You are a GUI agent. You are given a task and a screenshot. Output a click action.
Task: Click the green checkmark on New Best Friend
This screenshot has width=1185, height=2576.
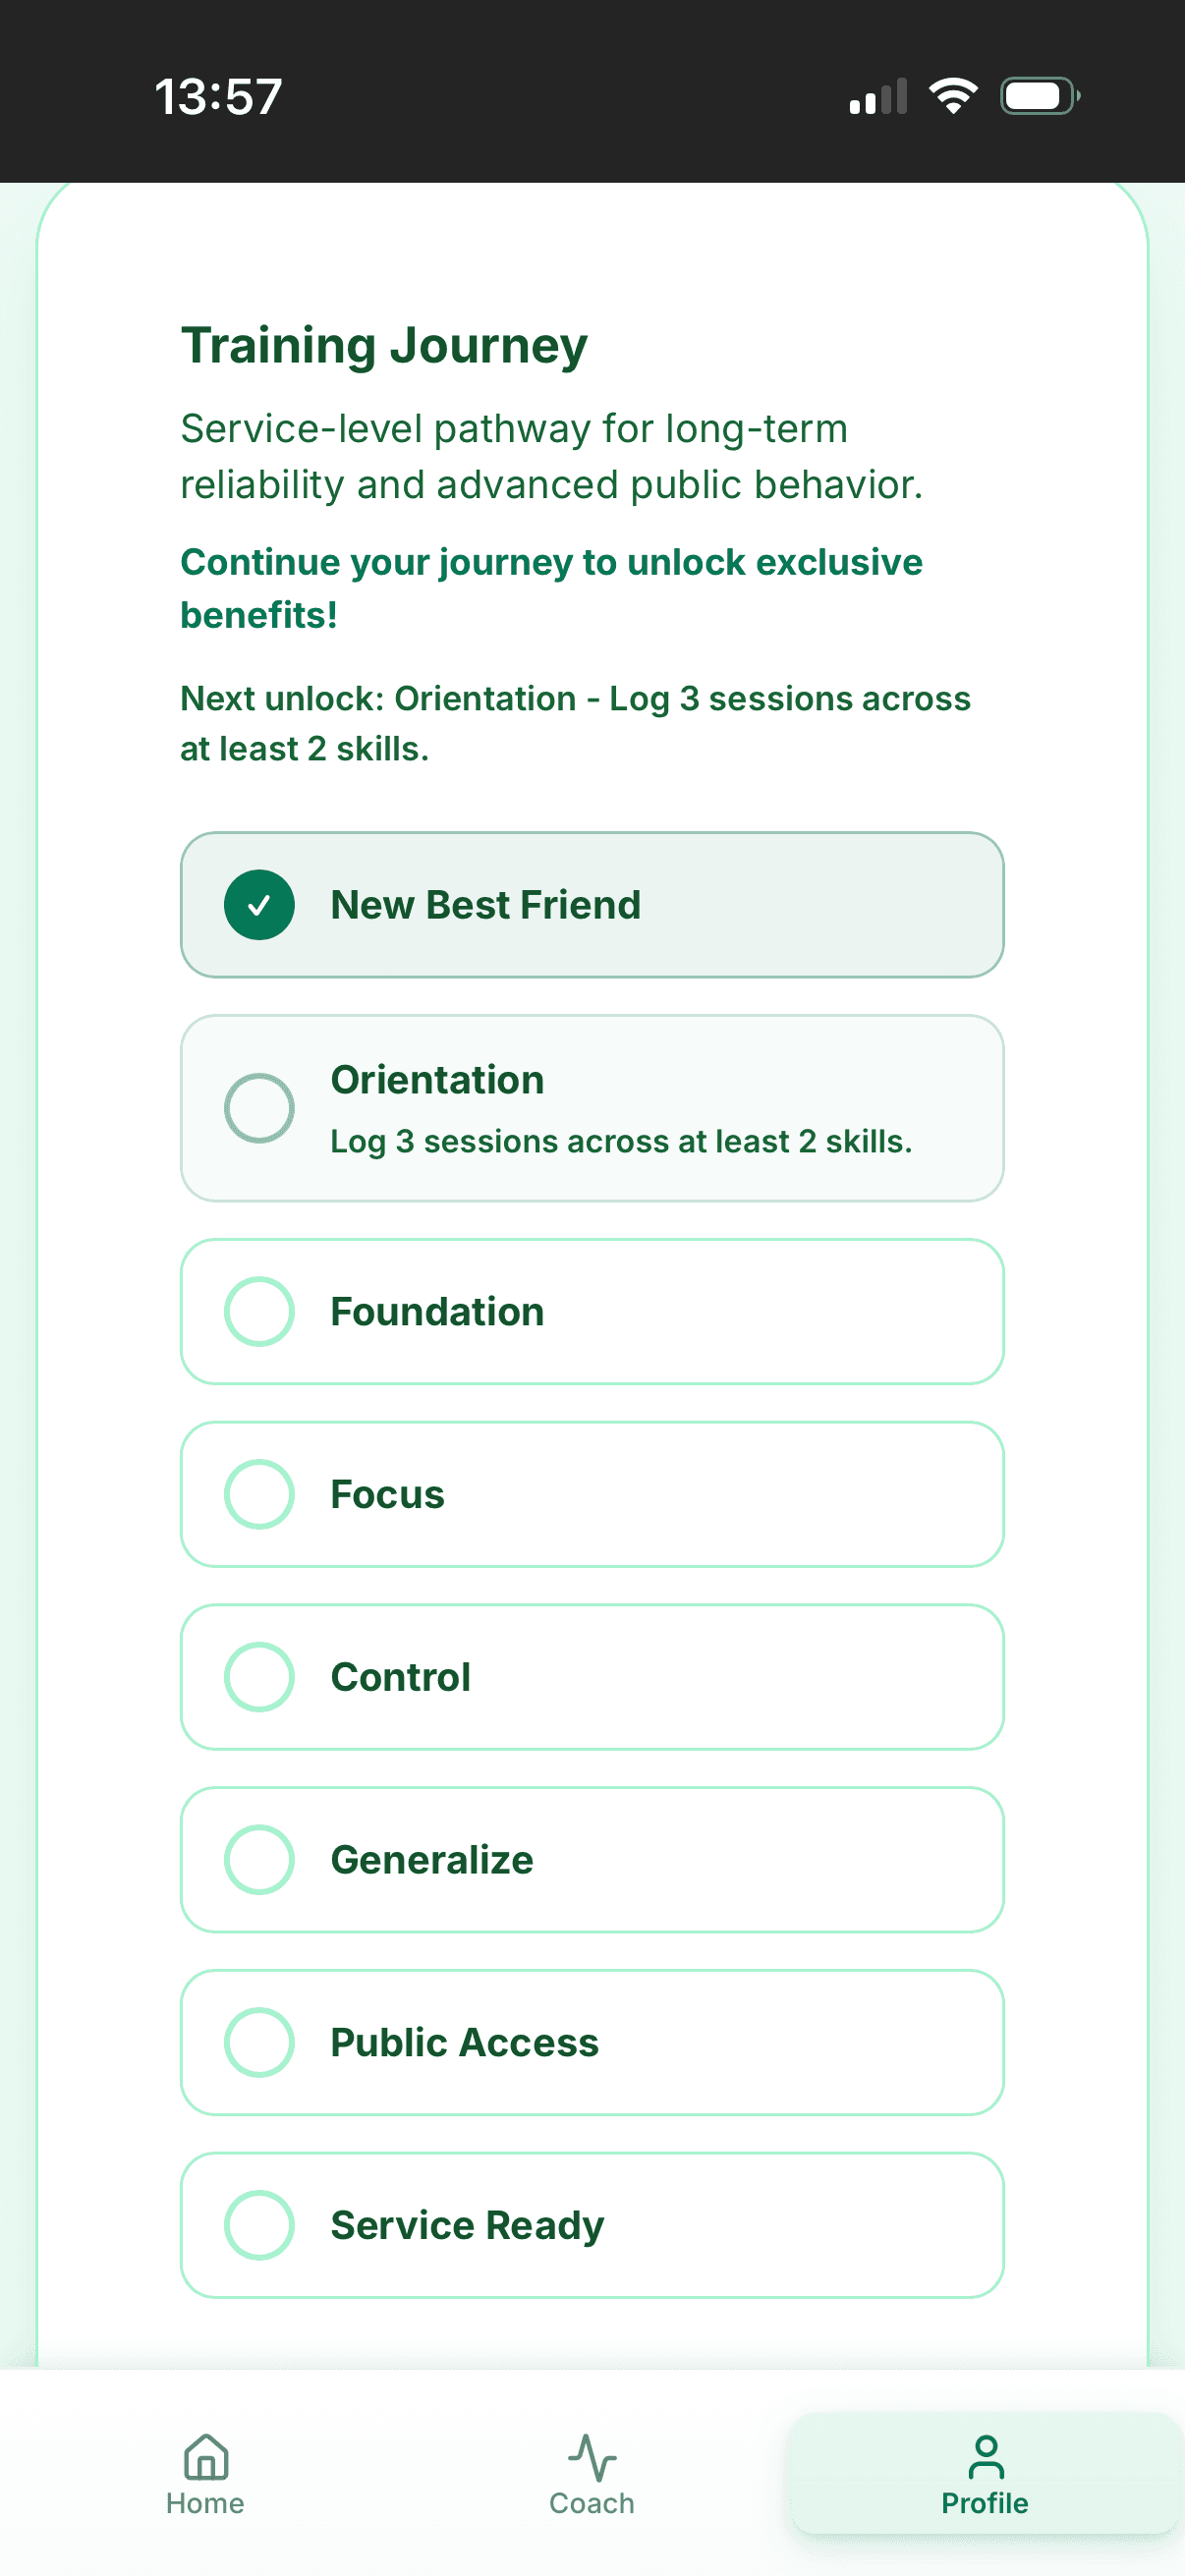pyautogui.click(x=259, y=905)
